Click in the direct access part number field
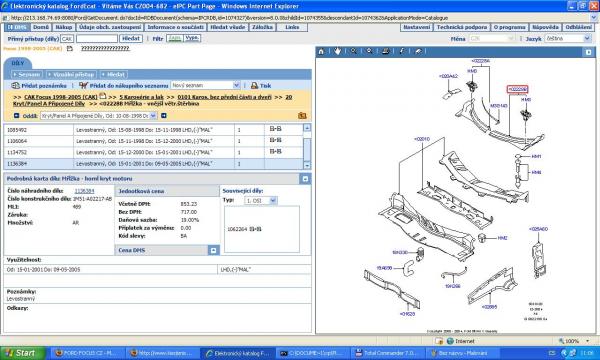600x360 pixels. [97, 39]
